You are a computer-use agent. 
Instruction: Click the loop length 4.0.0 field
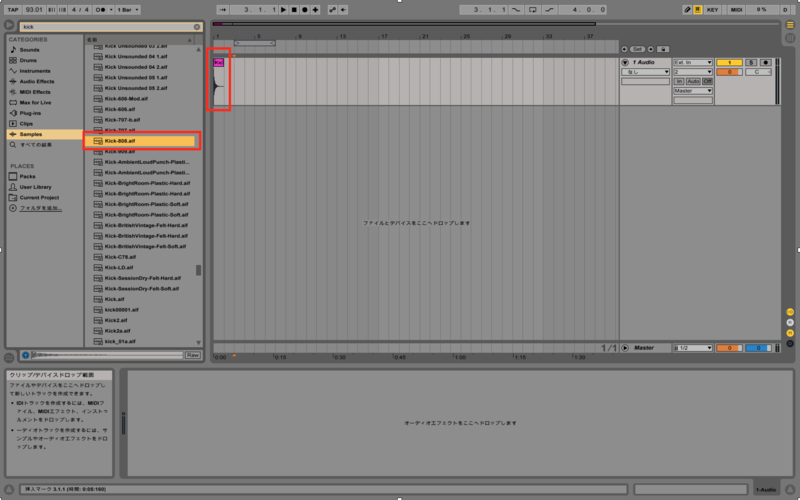point(583,10)
